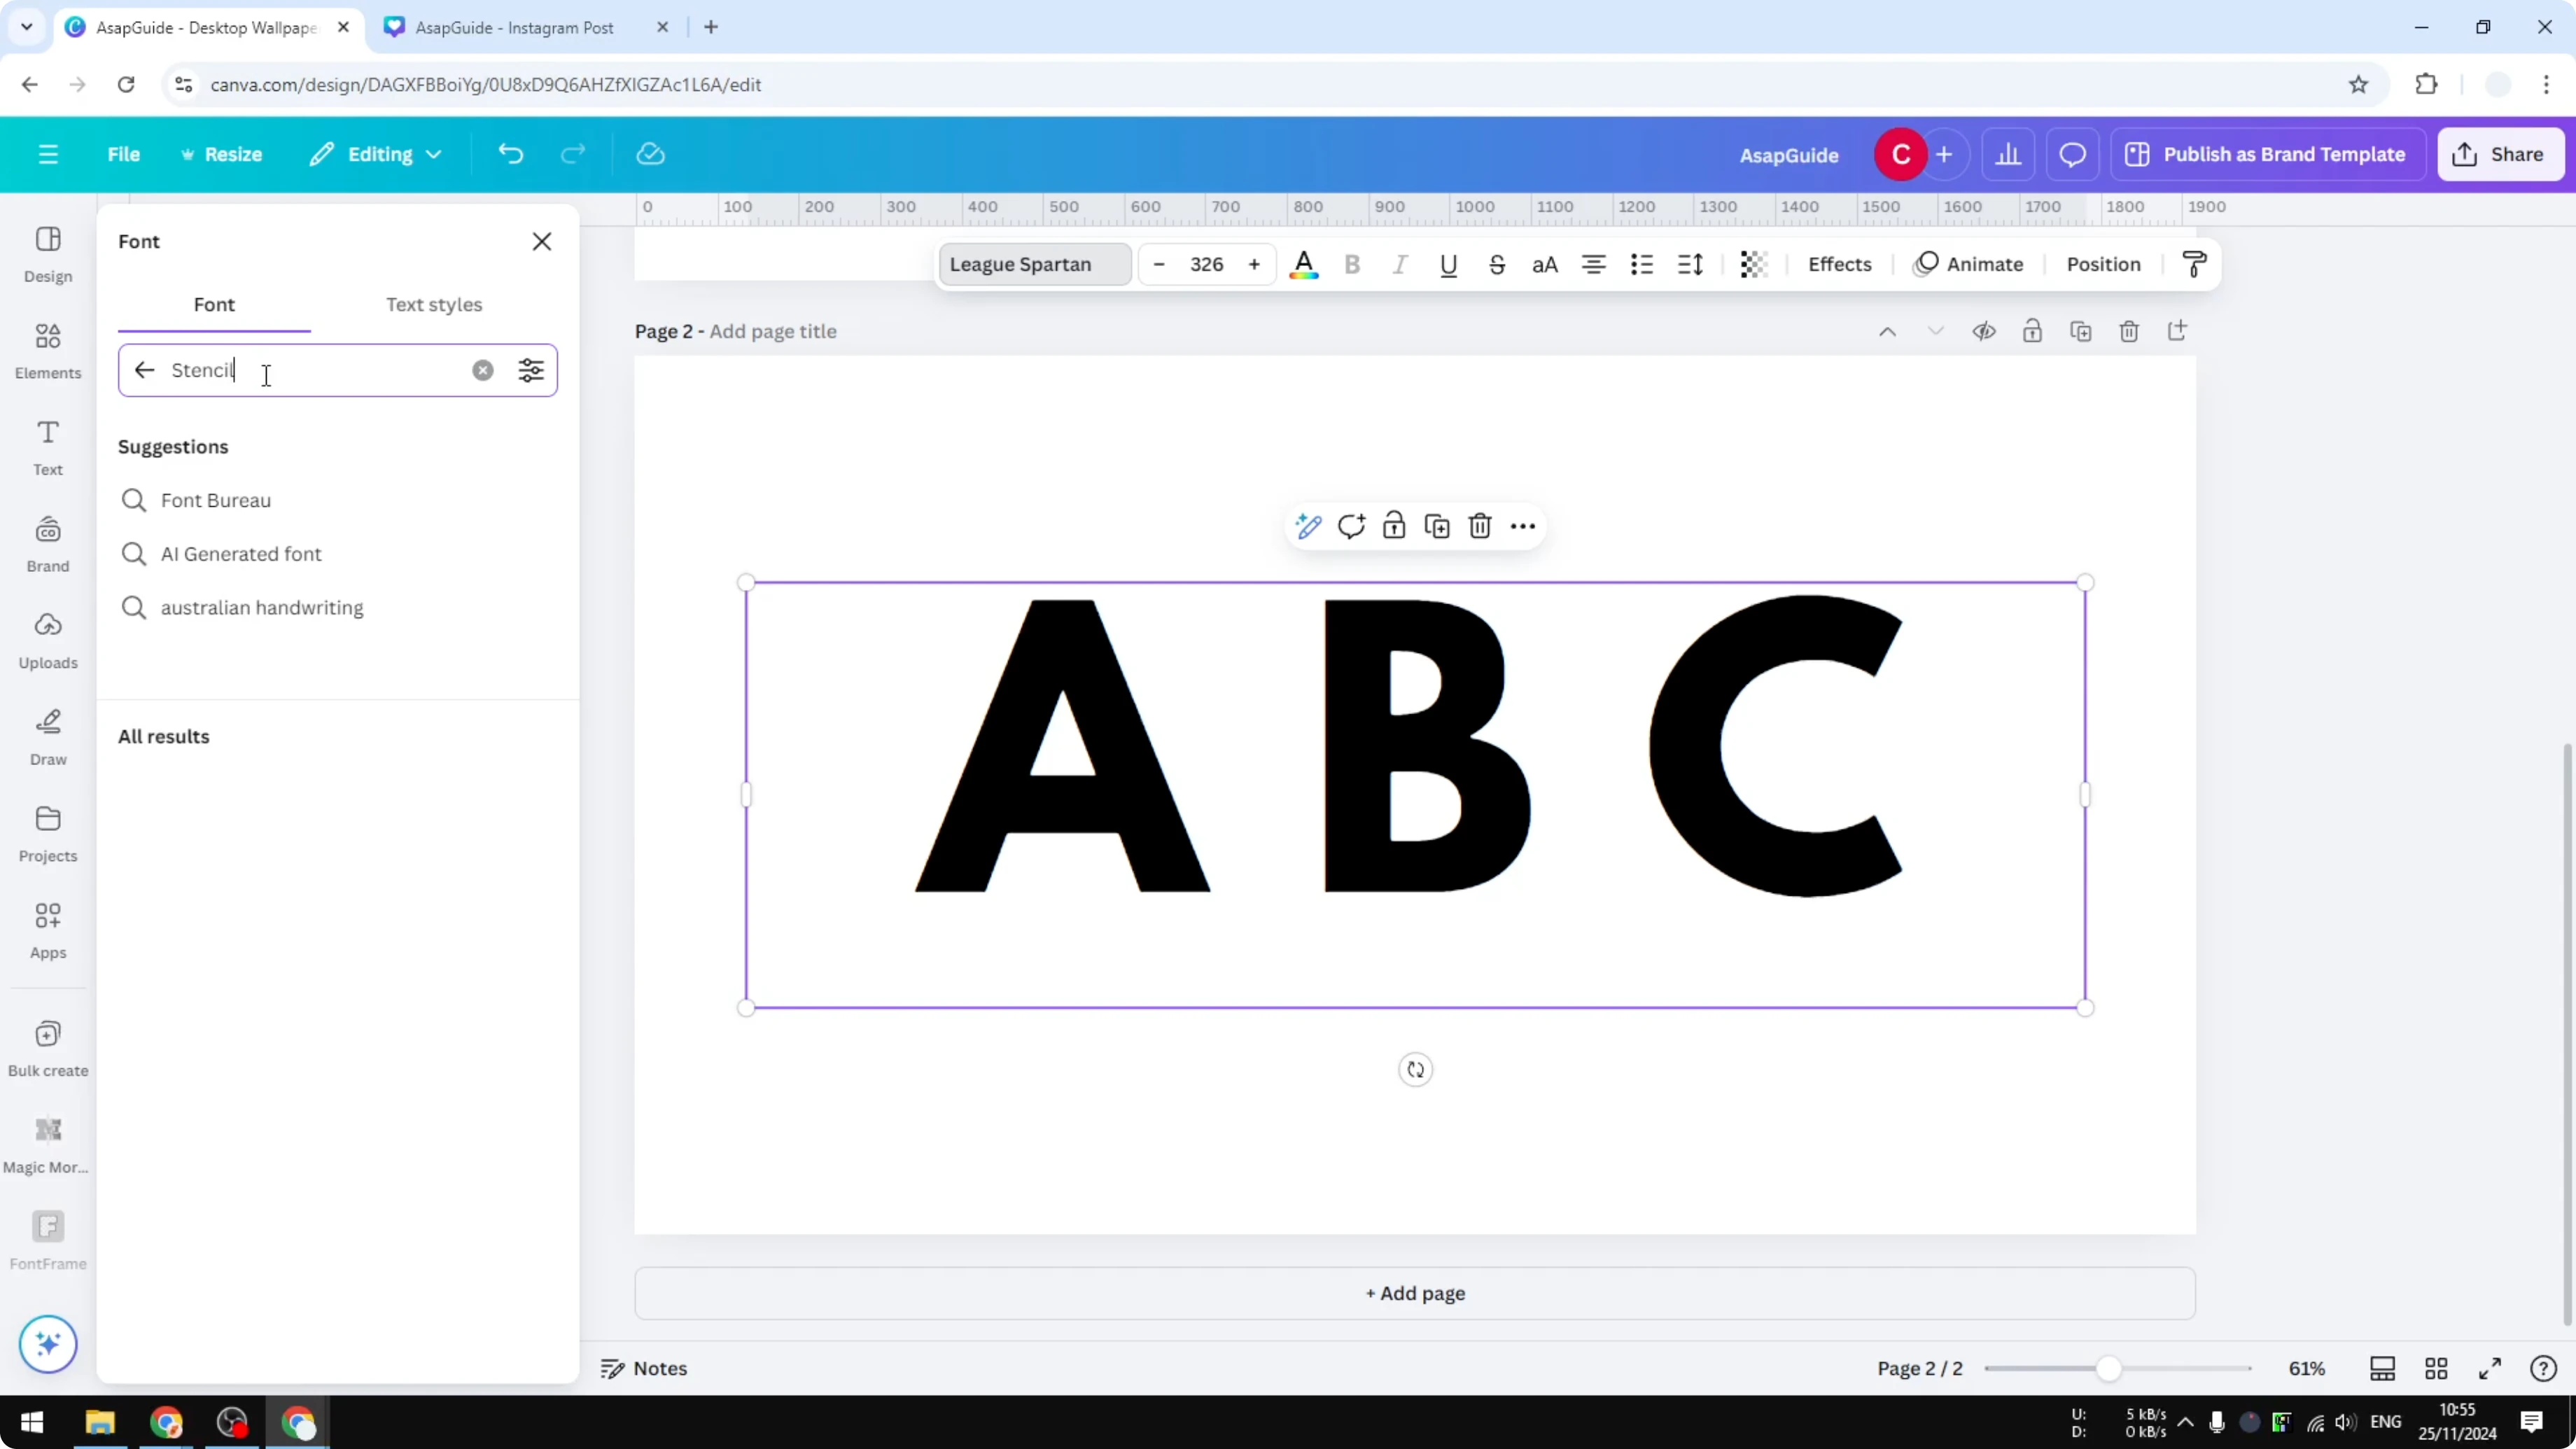Switch to the Text styles tab

434,305
